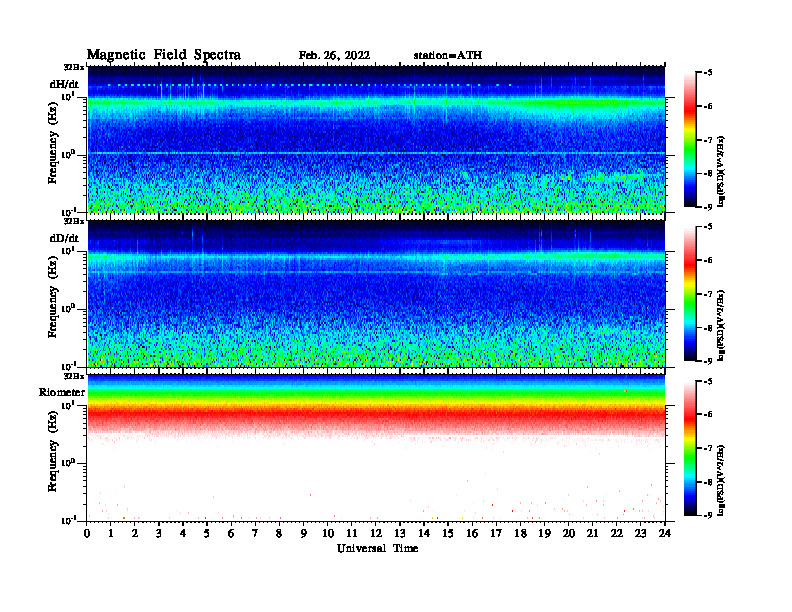Click the 'dH/dt' panel label
Screen dimensions: 792x612
click(x=64, y=84)
